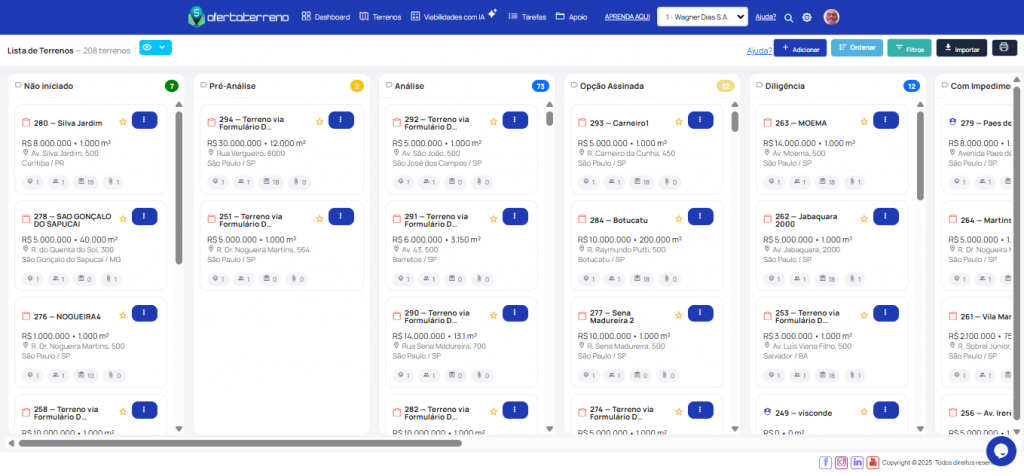1024x476 pixels.
Task: Open the chat support bubble
Action: coord(1001,451)
